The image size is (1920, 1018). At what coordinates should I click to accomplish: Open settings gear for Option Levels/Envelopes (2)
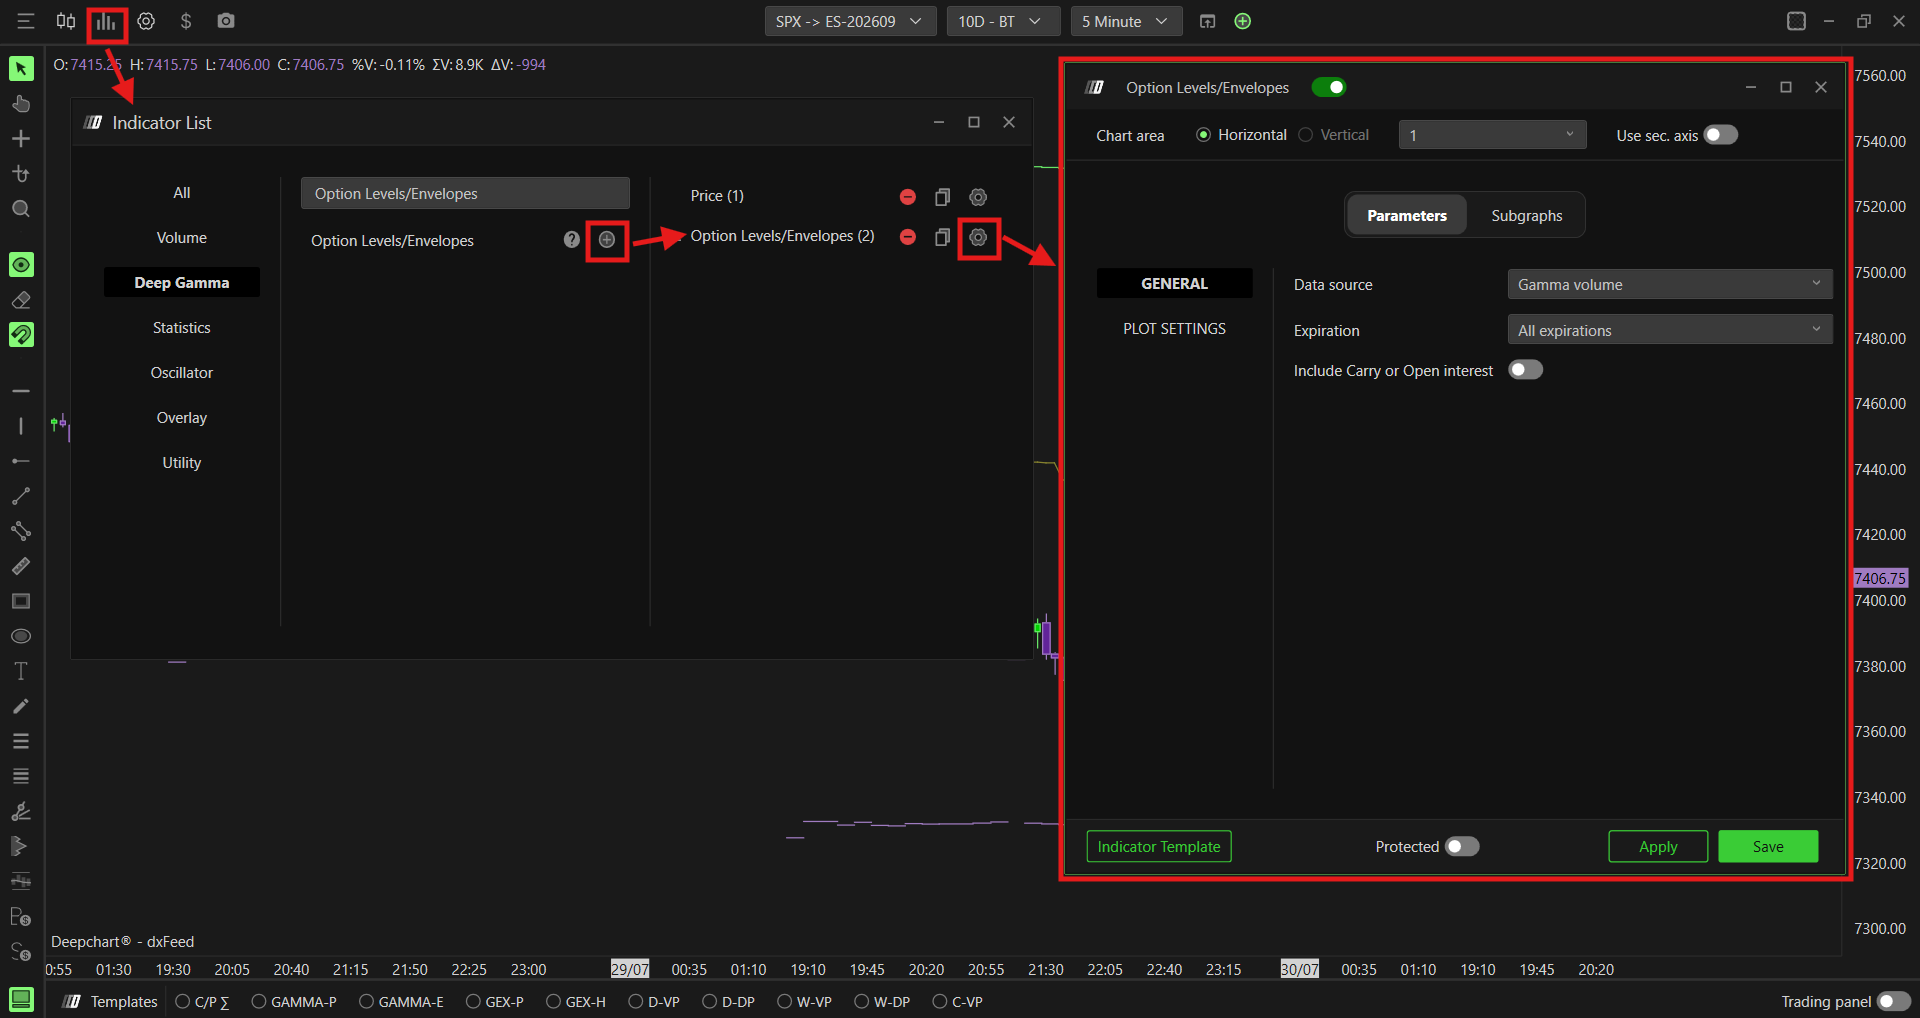pyautogui.click(x=978, y=238)
